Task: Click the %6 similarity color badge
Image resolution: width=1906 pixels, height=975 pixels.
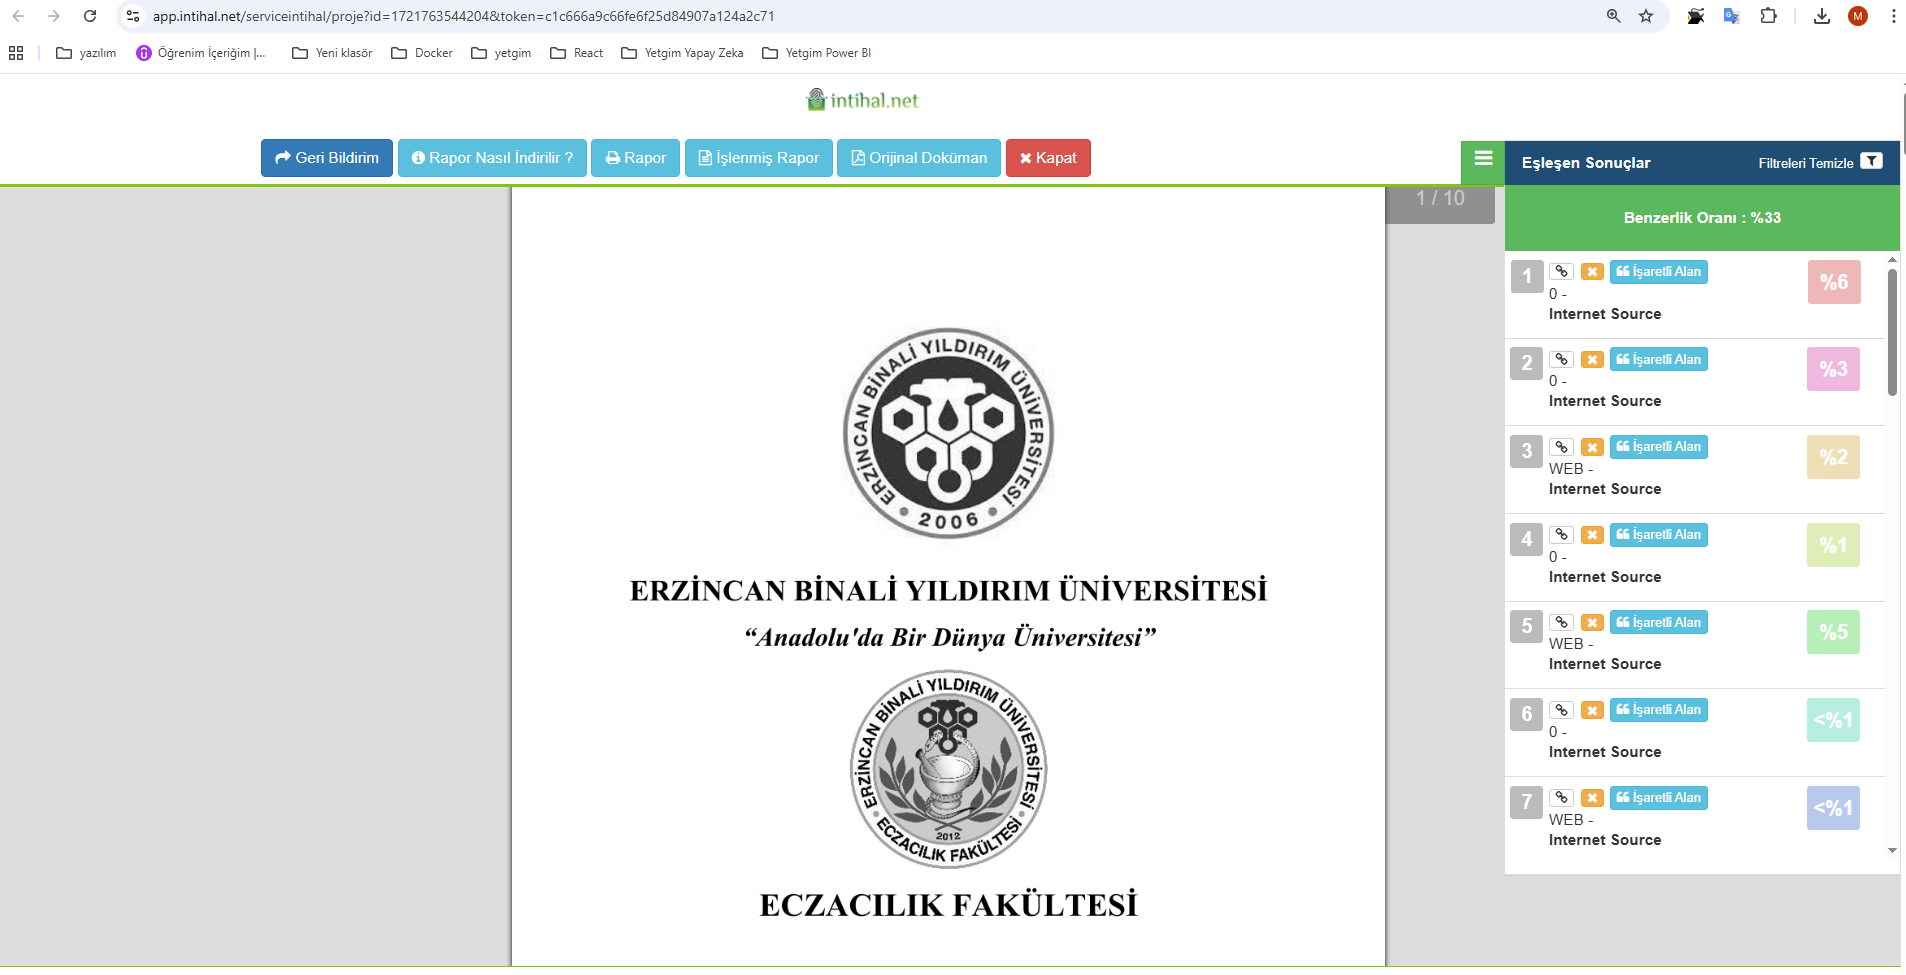Action: pos(1833,282)
